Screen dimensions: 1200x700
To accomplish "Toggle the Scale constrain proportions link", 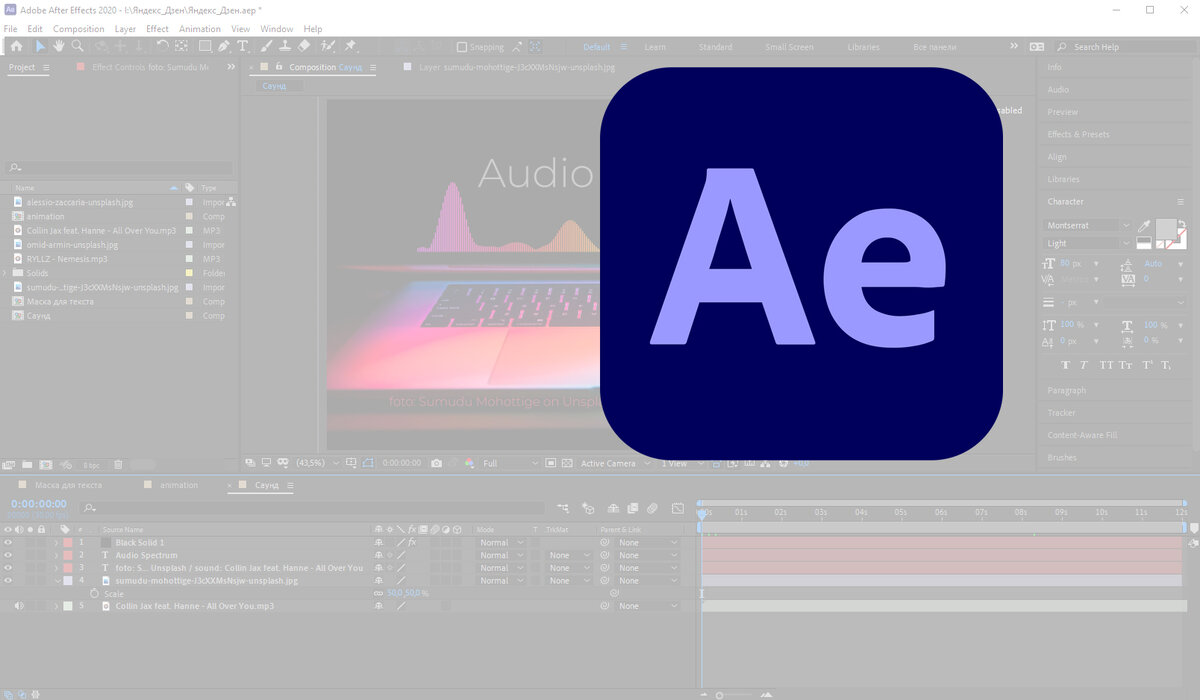I will pos(378,593).
